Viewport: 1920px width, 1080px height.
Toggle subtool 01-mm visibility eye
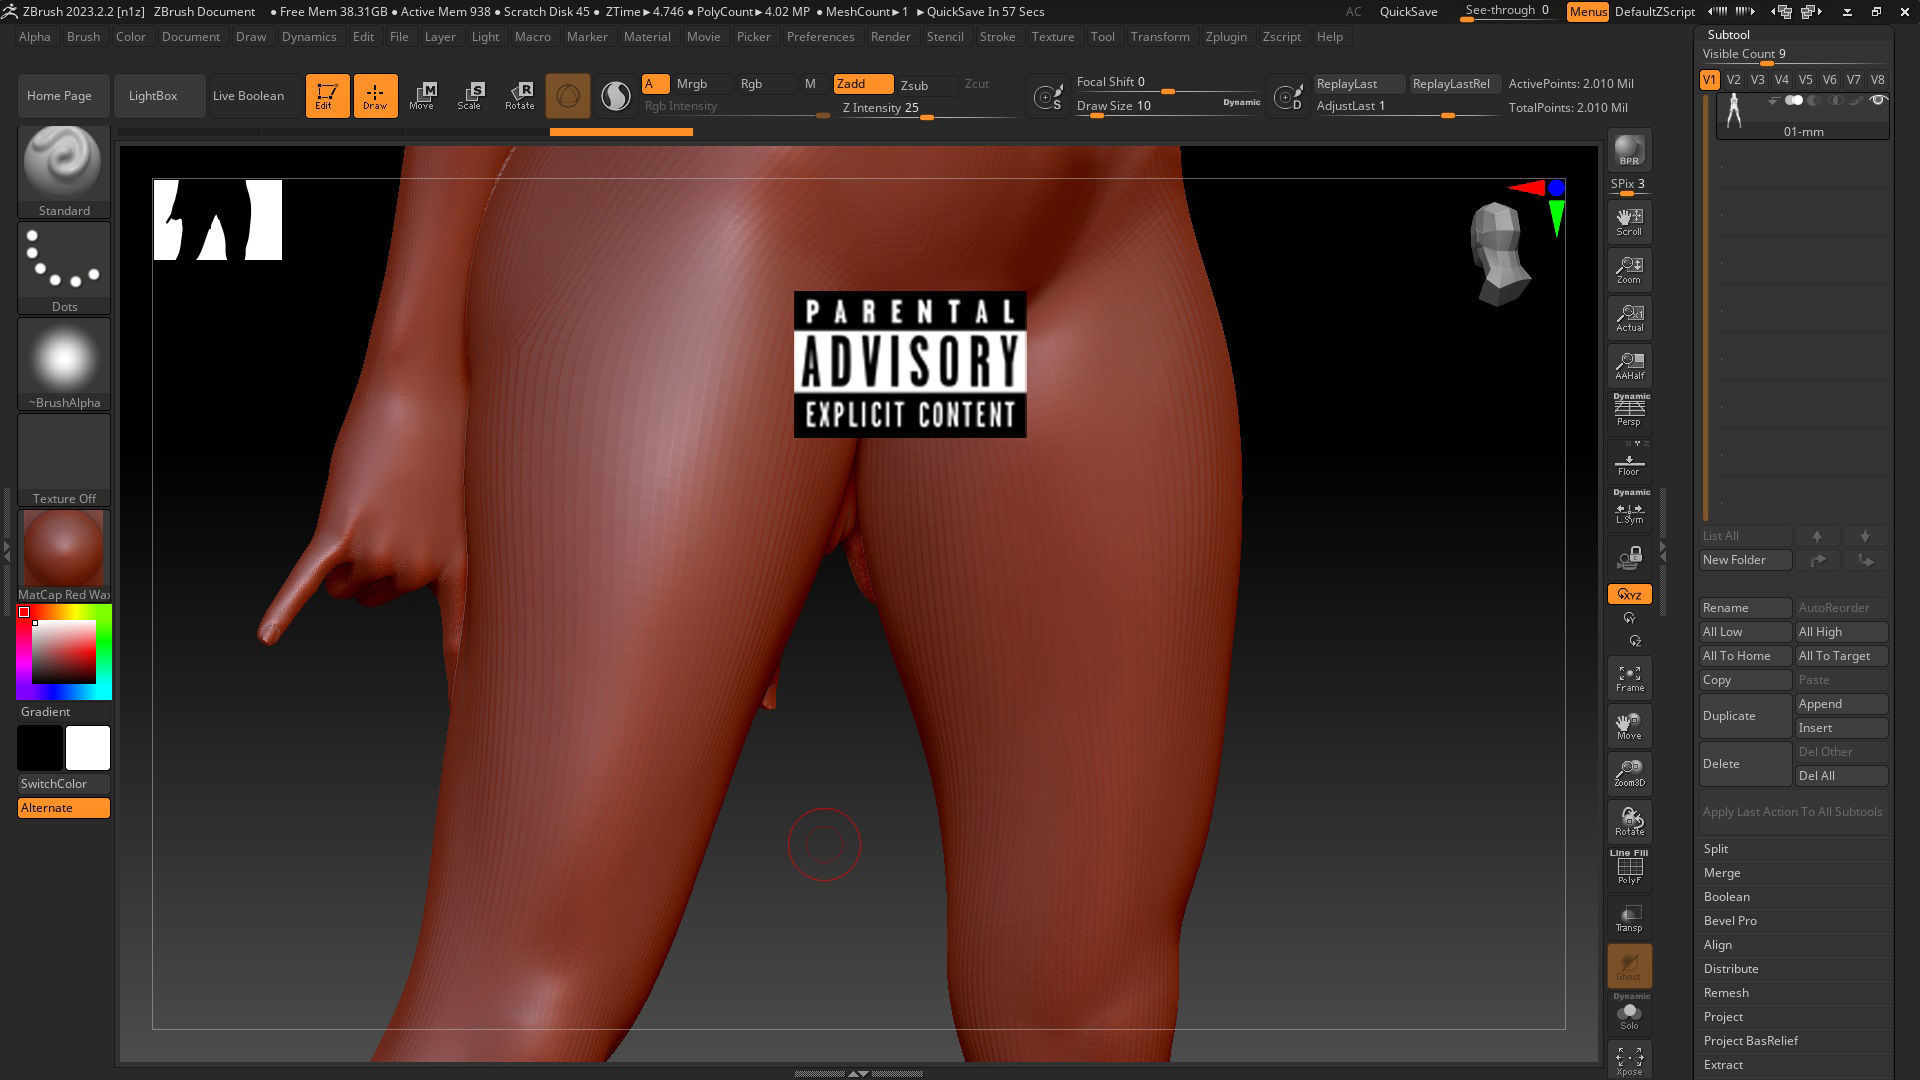[x=1878, y=100]
